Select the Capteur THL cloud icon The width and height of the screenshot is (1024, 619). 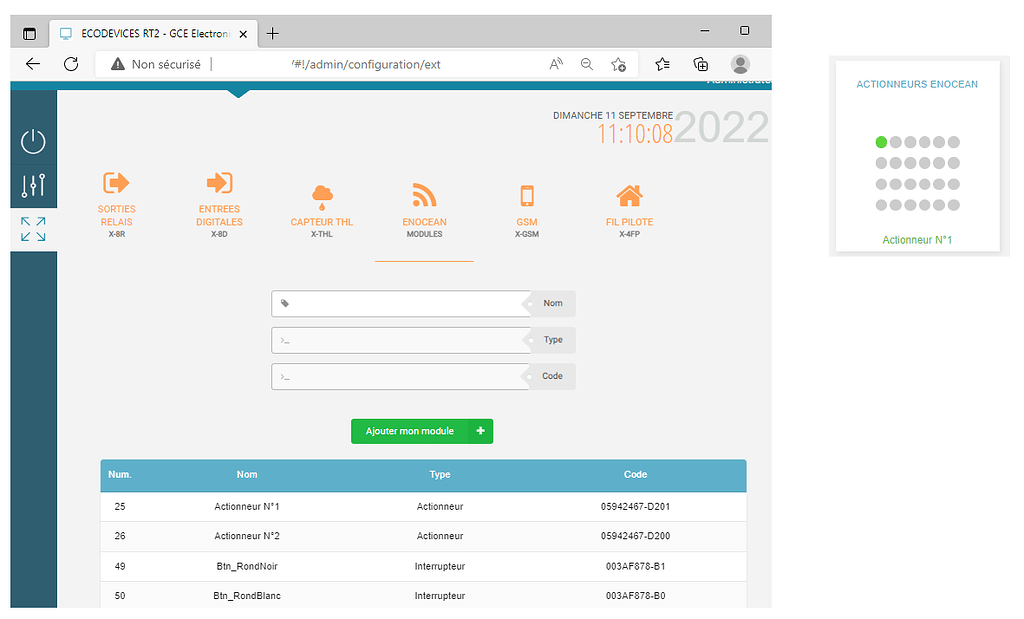tap(322, 193)
